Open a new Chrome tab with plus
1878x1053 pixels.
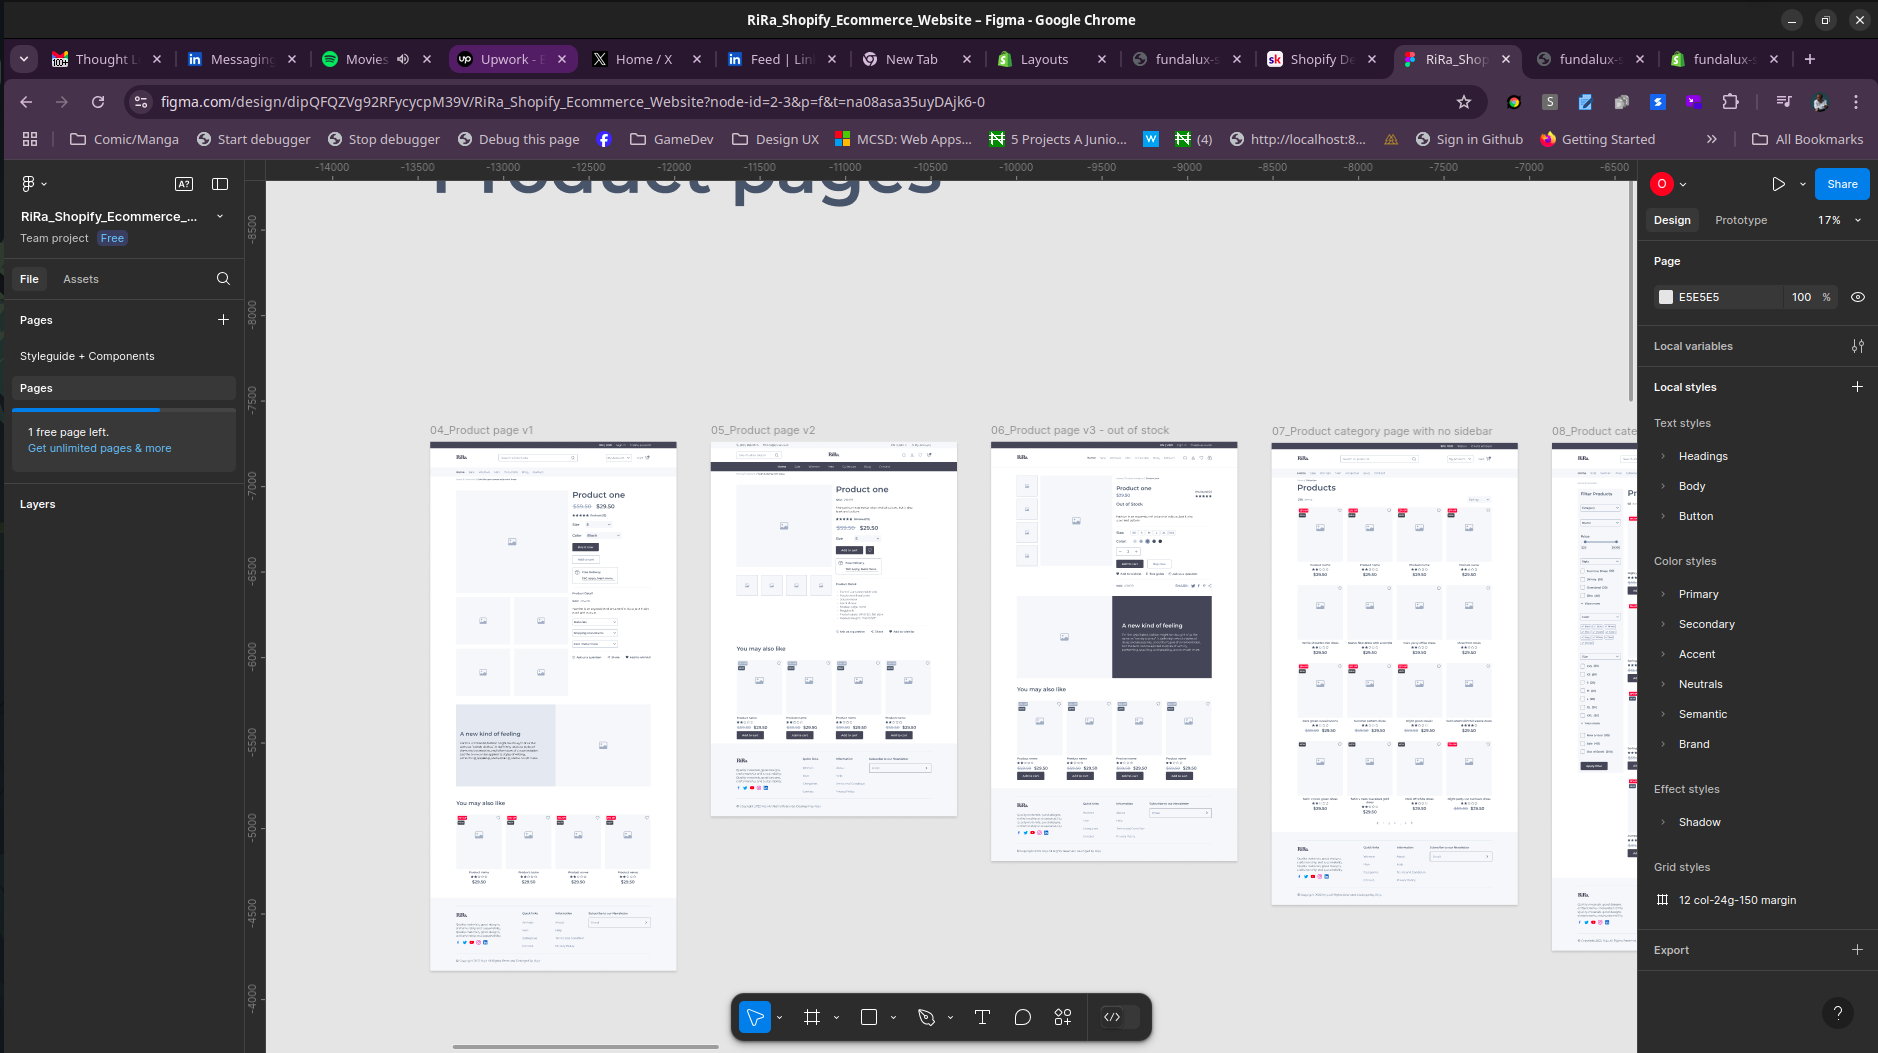tap(1809, 59)
